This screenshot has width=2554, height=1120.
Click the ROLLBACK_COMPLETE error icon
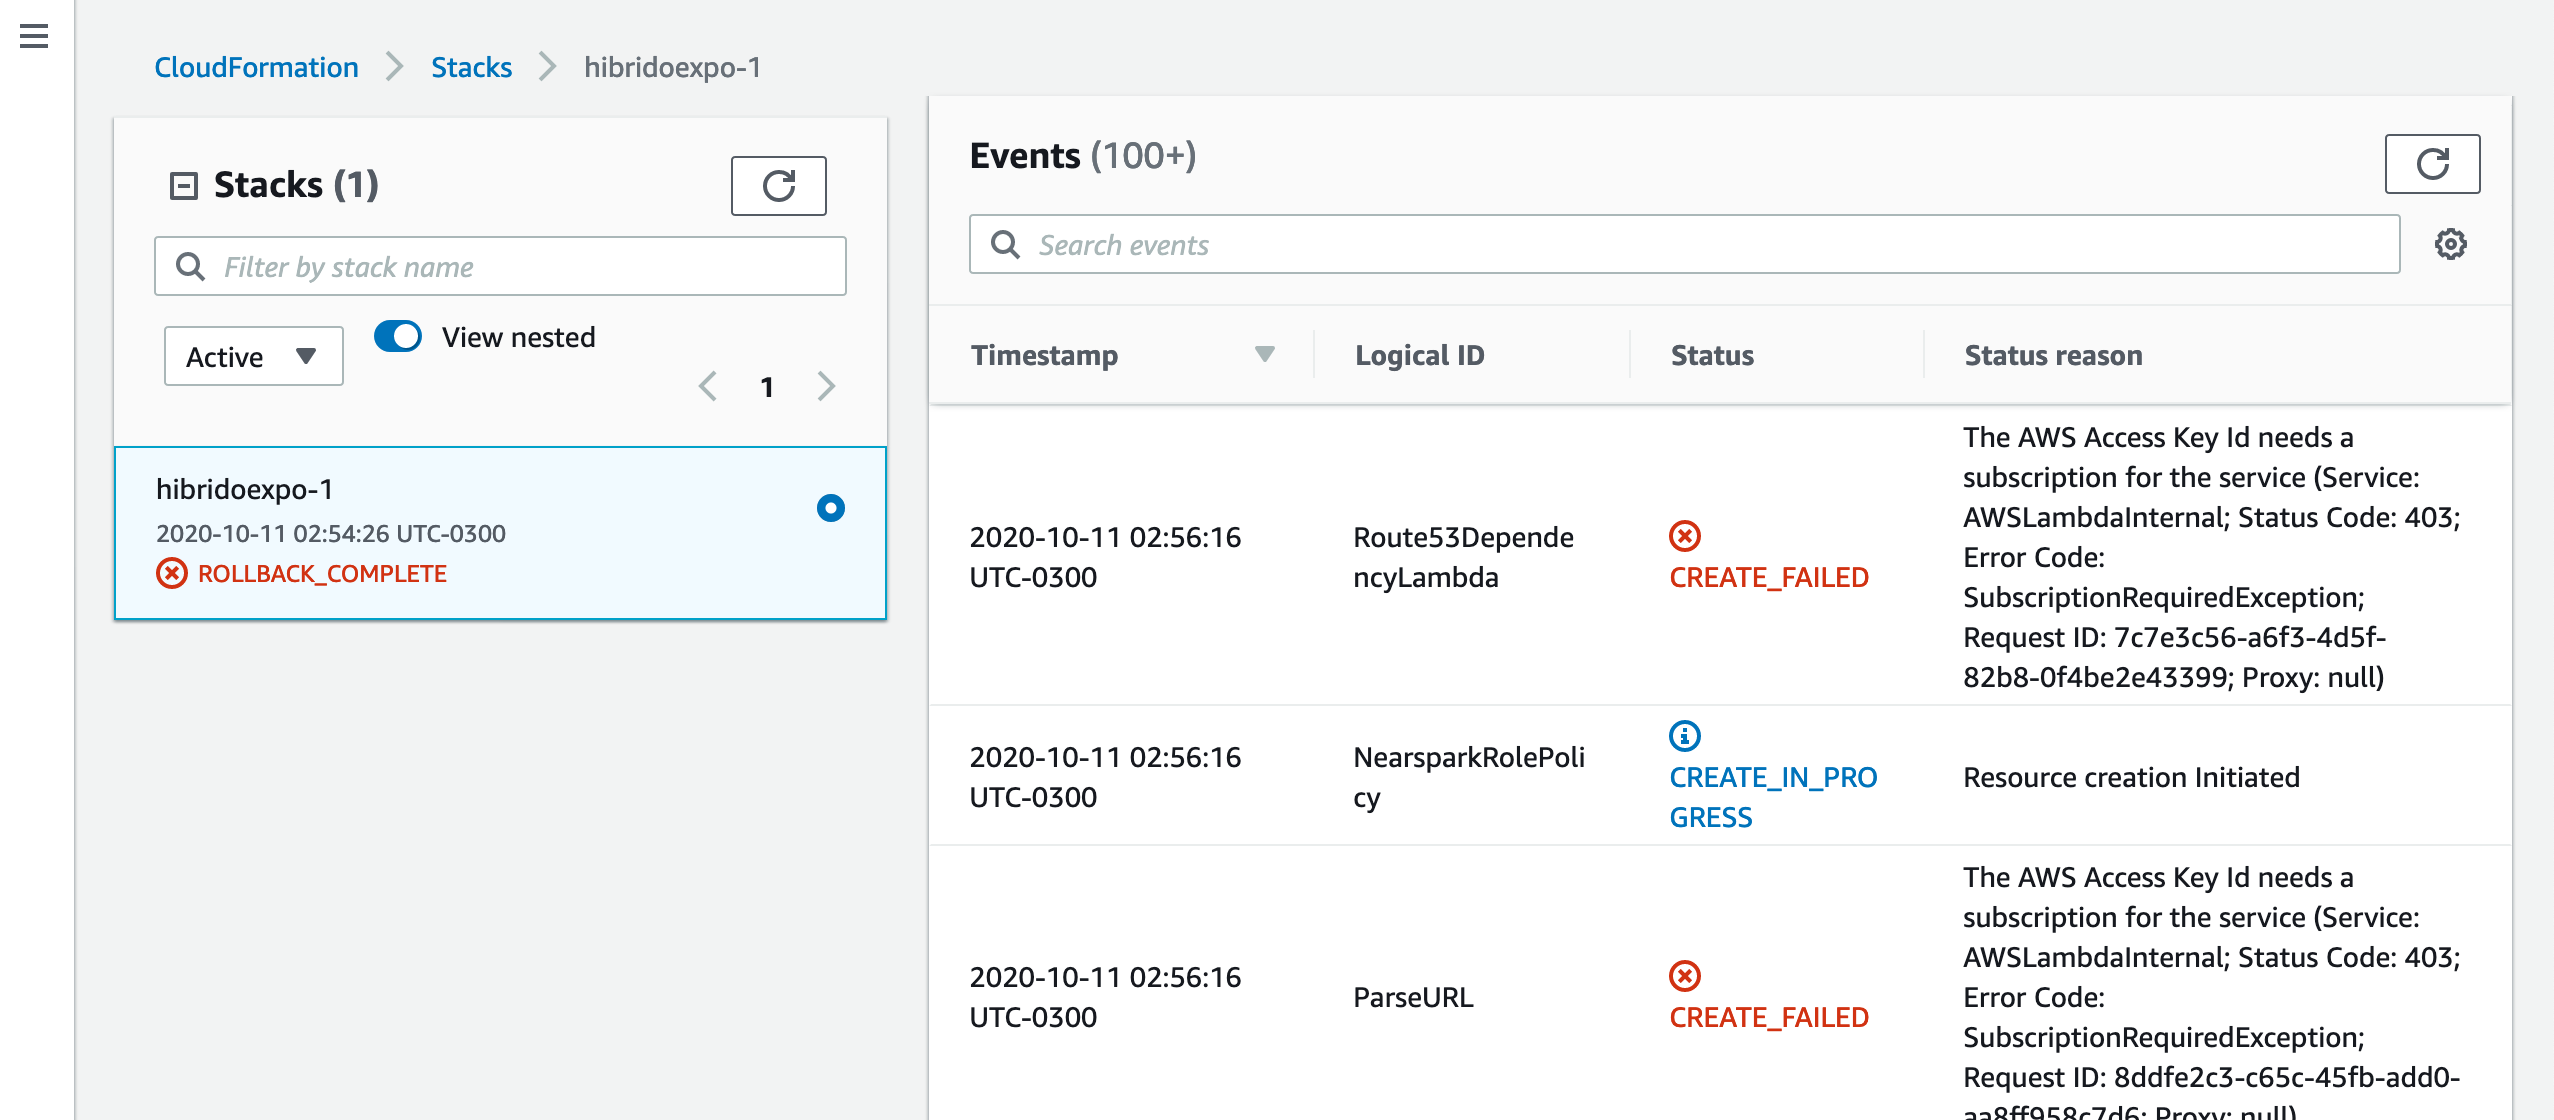pyautogui.click(x=172, y=573)
